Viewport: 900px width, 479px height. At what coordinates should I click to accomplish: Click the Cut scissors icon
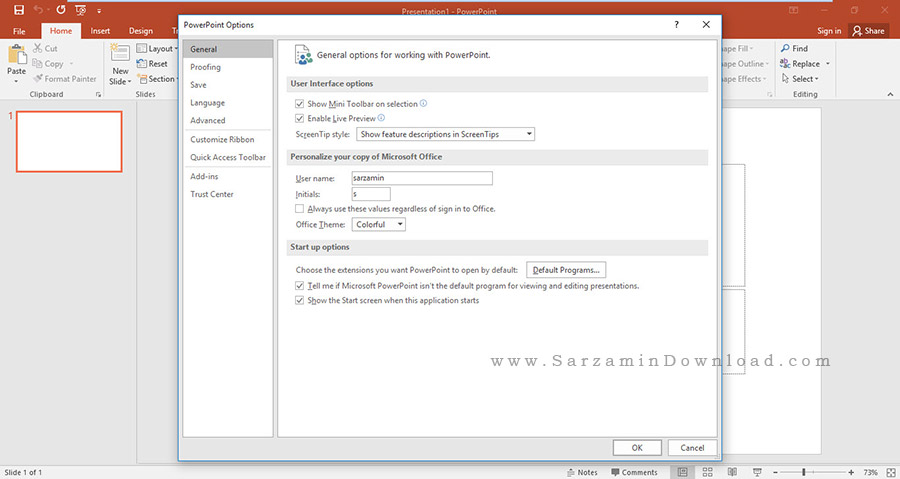[38, 48]
